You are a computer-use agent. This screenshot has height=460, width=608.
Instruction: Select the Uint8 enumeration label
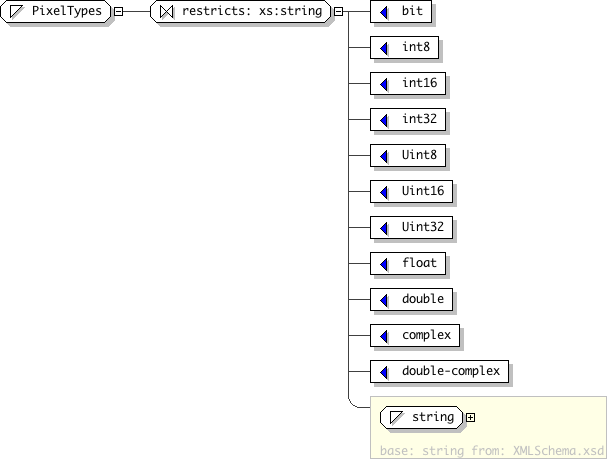pos(419,155)
